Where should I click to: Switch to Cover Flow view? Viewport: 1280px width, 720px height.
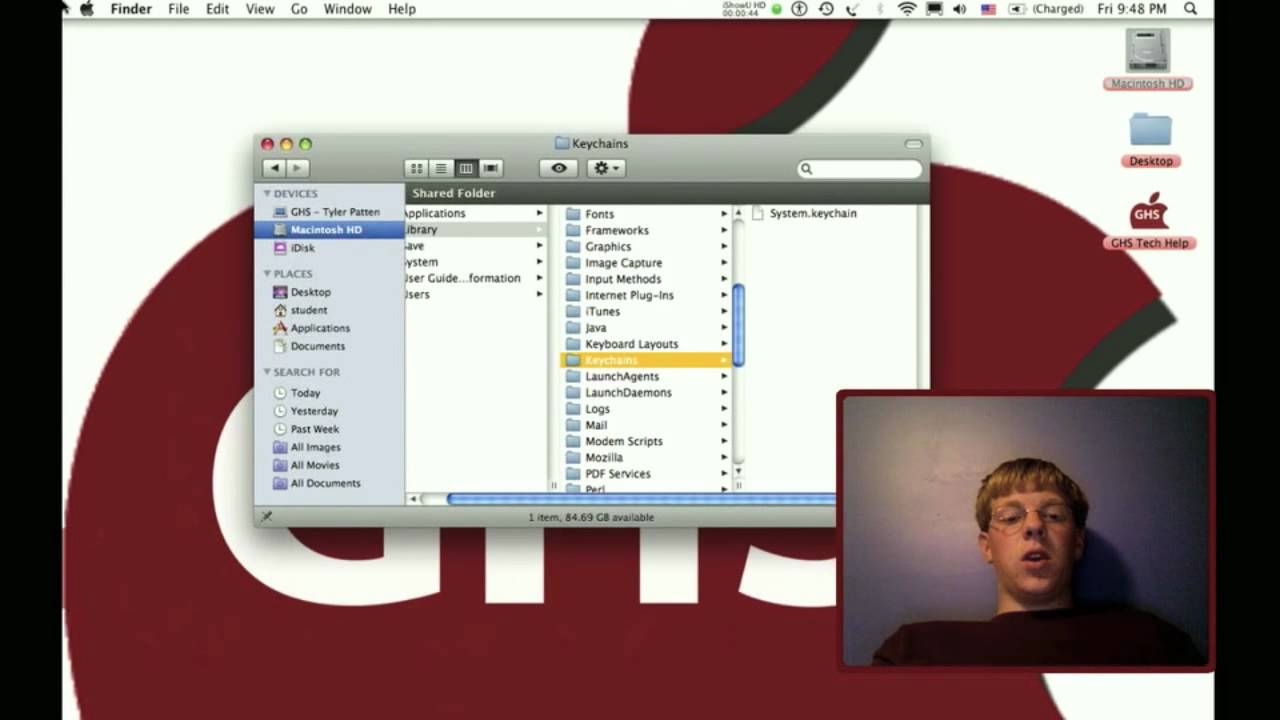pos(490,168)
